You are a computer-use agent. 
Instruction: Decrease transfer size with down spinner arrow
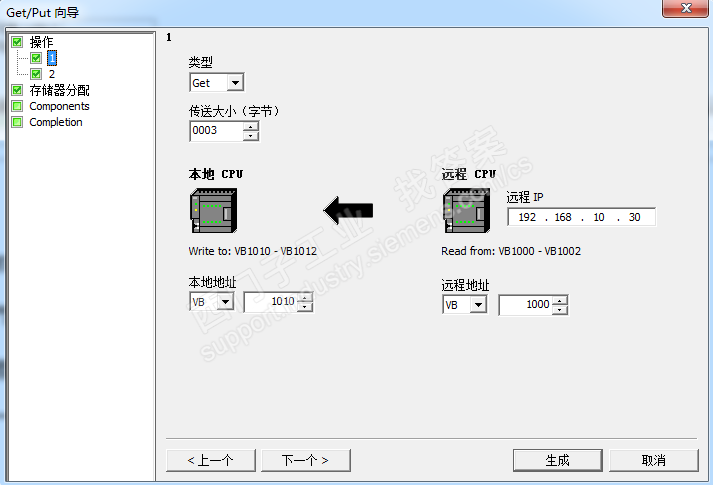coord(251,136)
